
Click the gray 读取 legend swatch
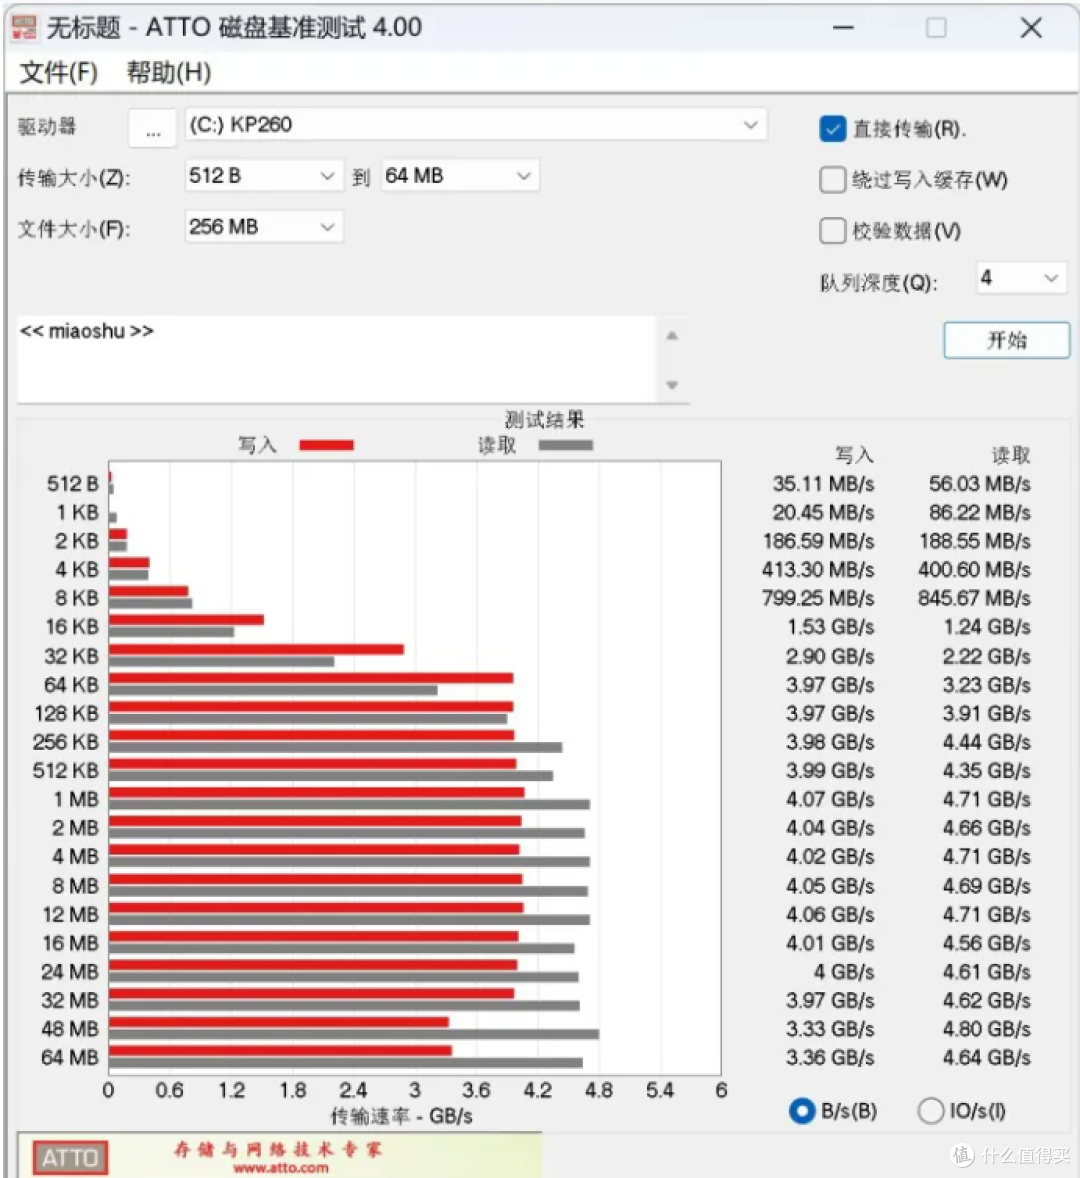coord(566,446)
